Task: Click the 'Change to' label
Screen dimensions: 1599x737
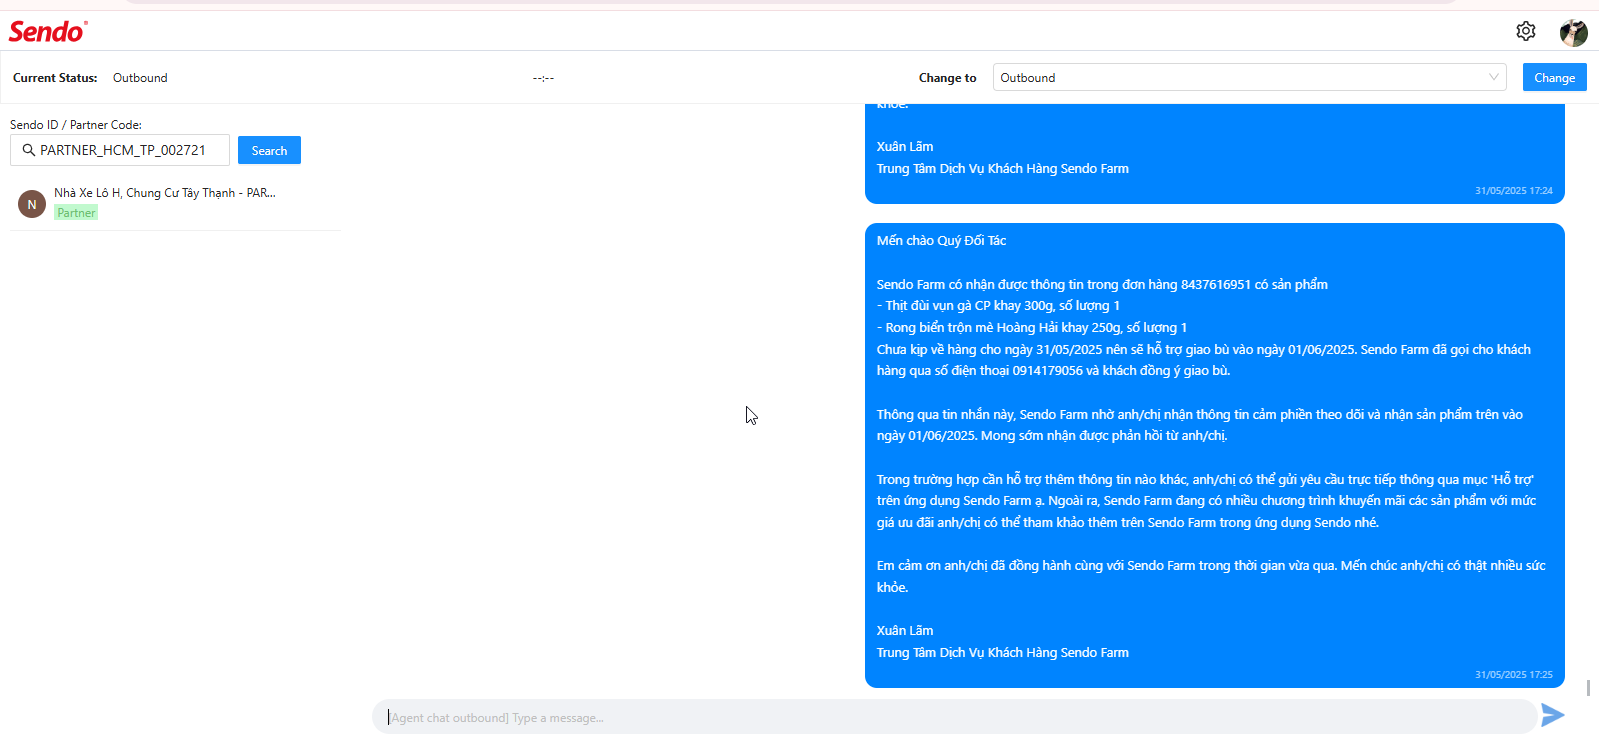Action: 947,78
